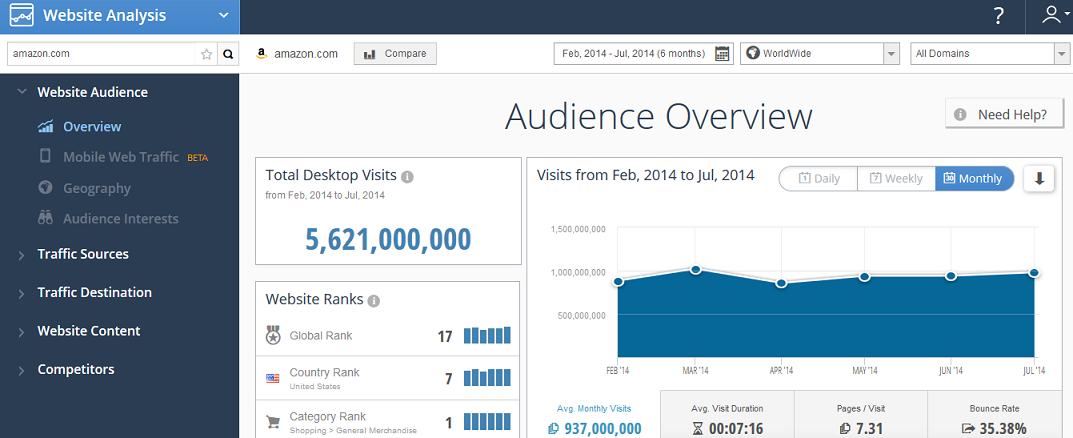1073x438 pixels.
Task: Expand the Website Content section
Action: pyautogui.click(x=88, y=331)
